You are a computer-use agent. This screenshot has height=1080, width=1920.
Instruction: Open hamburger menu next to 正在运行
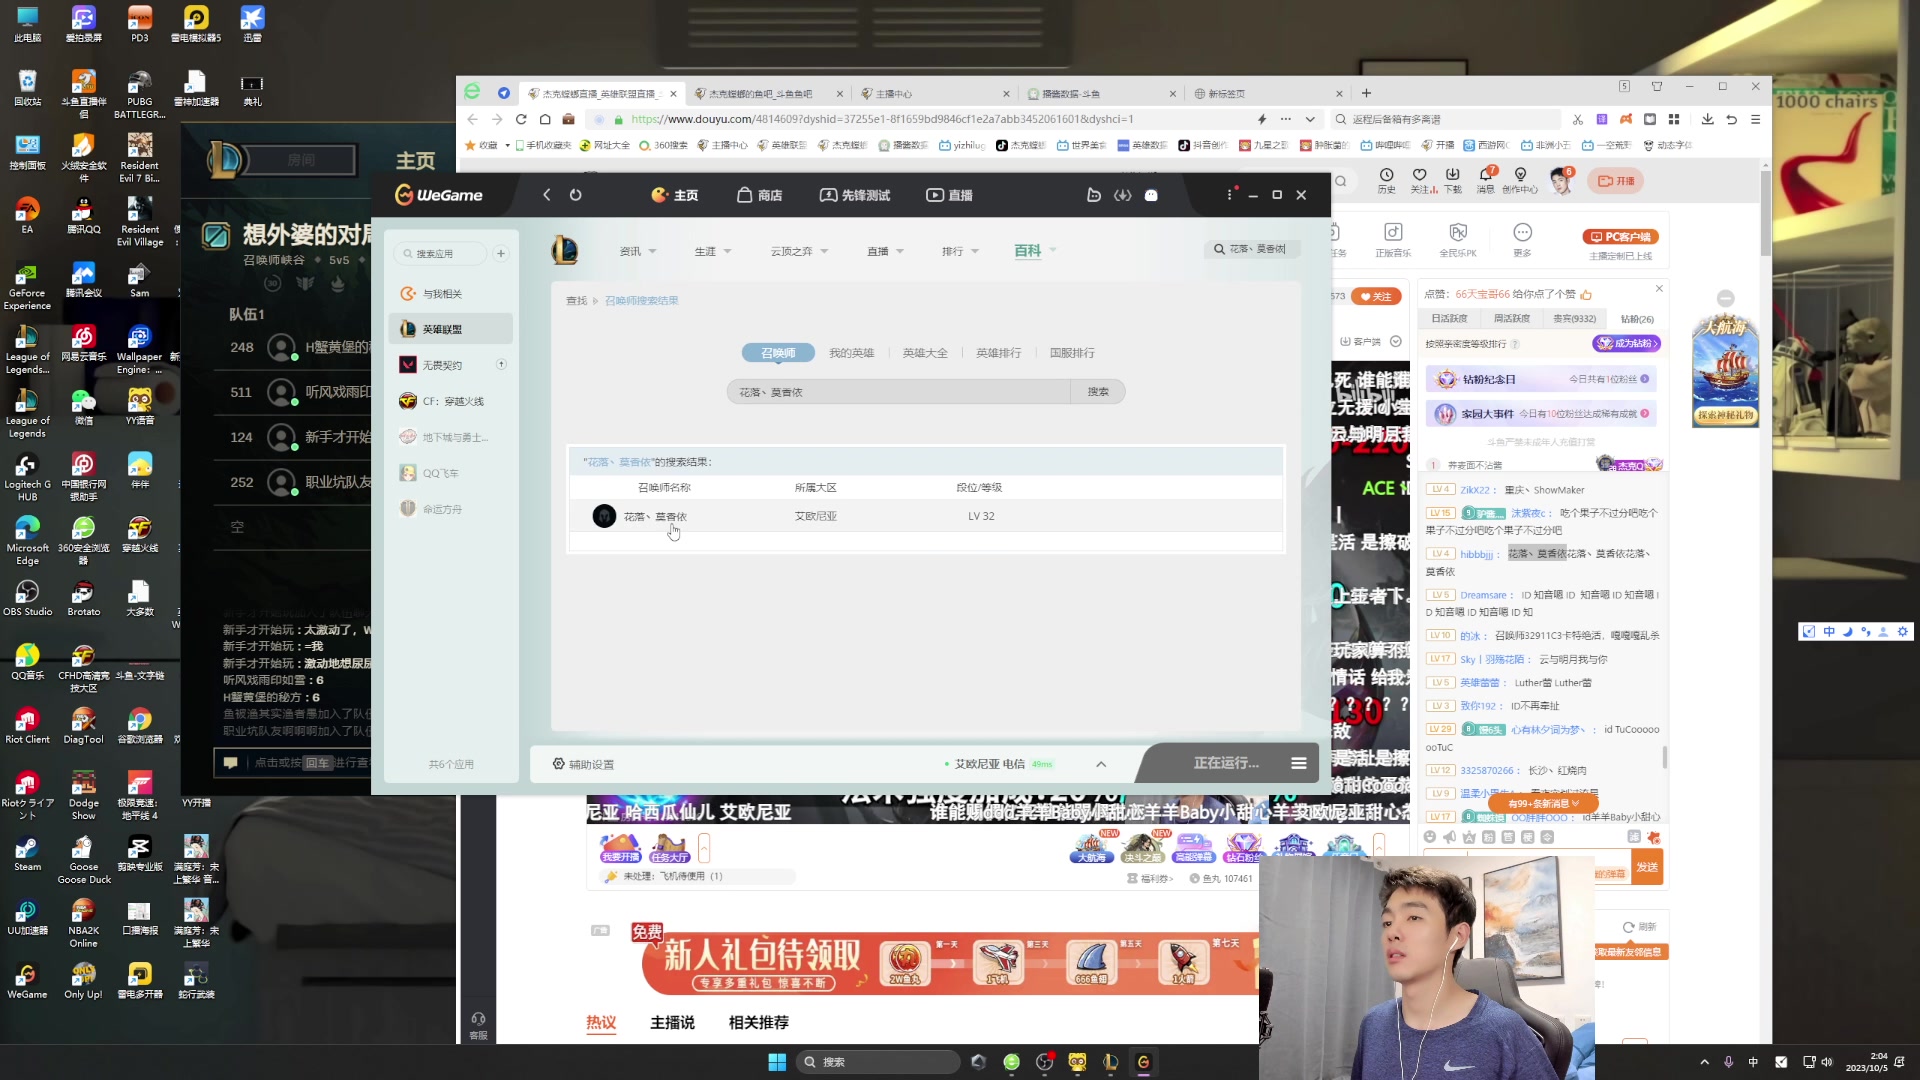tap(1298, 763)
